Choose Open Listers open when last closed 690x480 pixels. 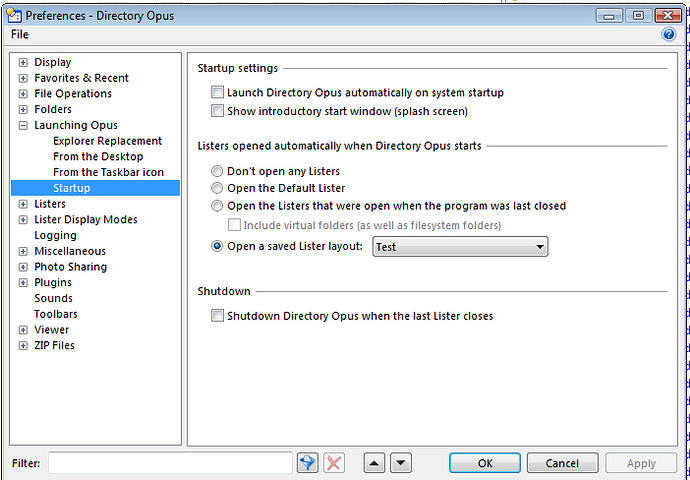217,205
